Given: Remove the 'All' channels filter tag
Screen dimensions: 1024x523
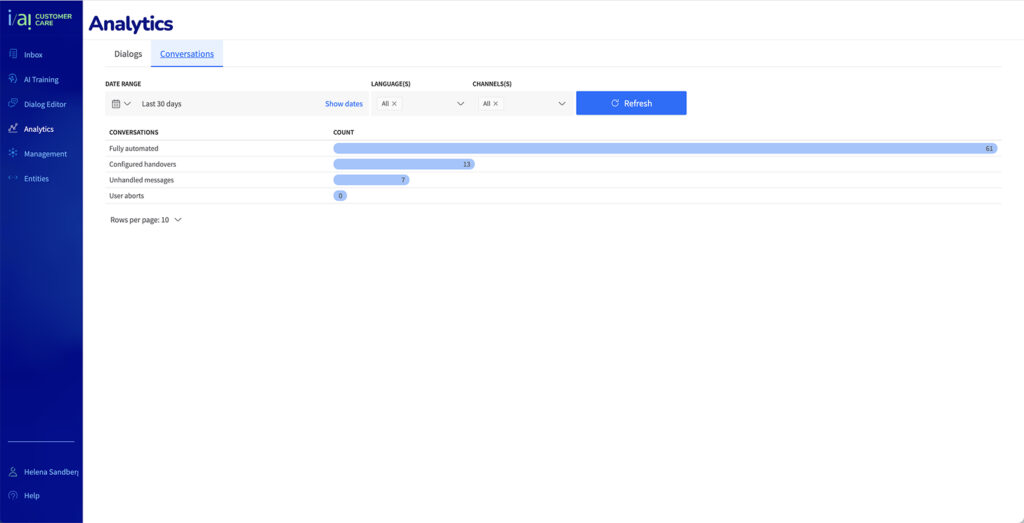Looking at the screenshot, I should coord(495,104).
